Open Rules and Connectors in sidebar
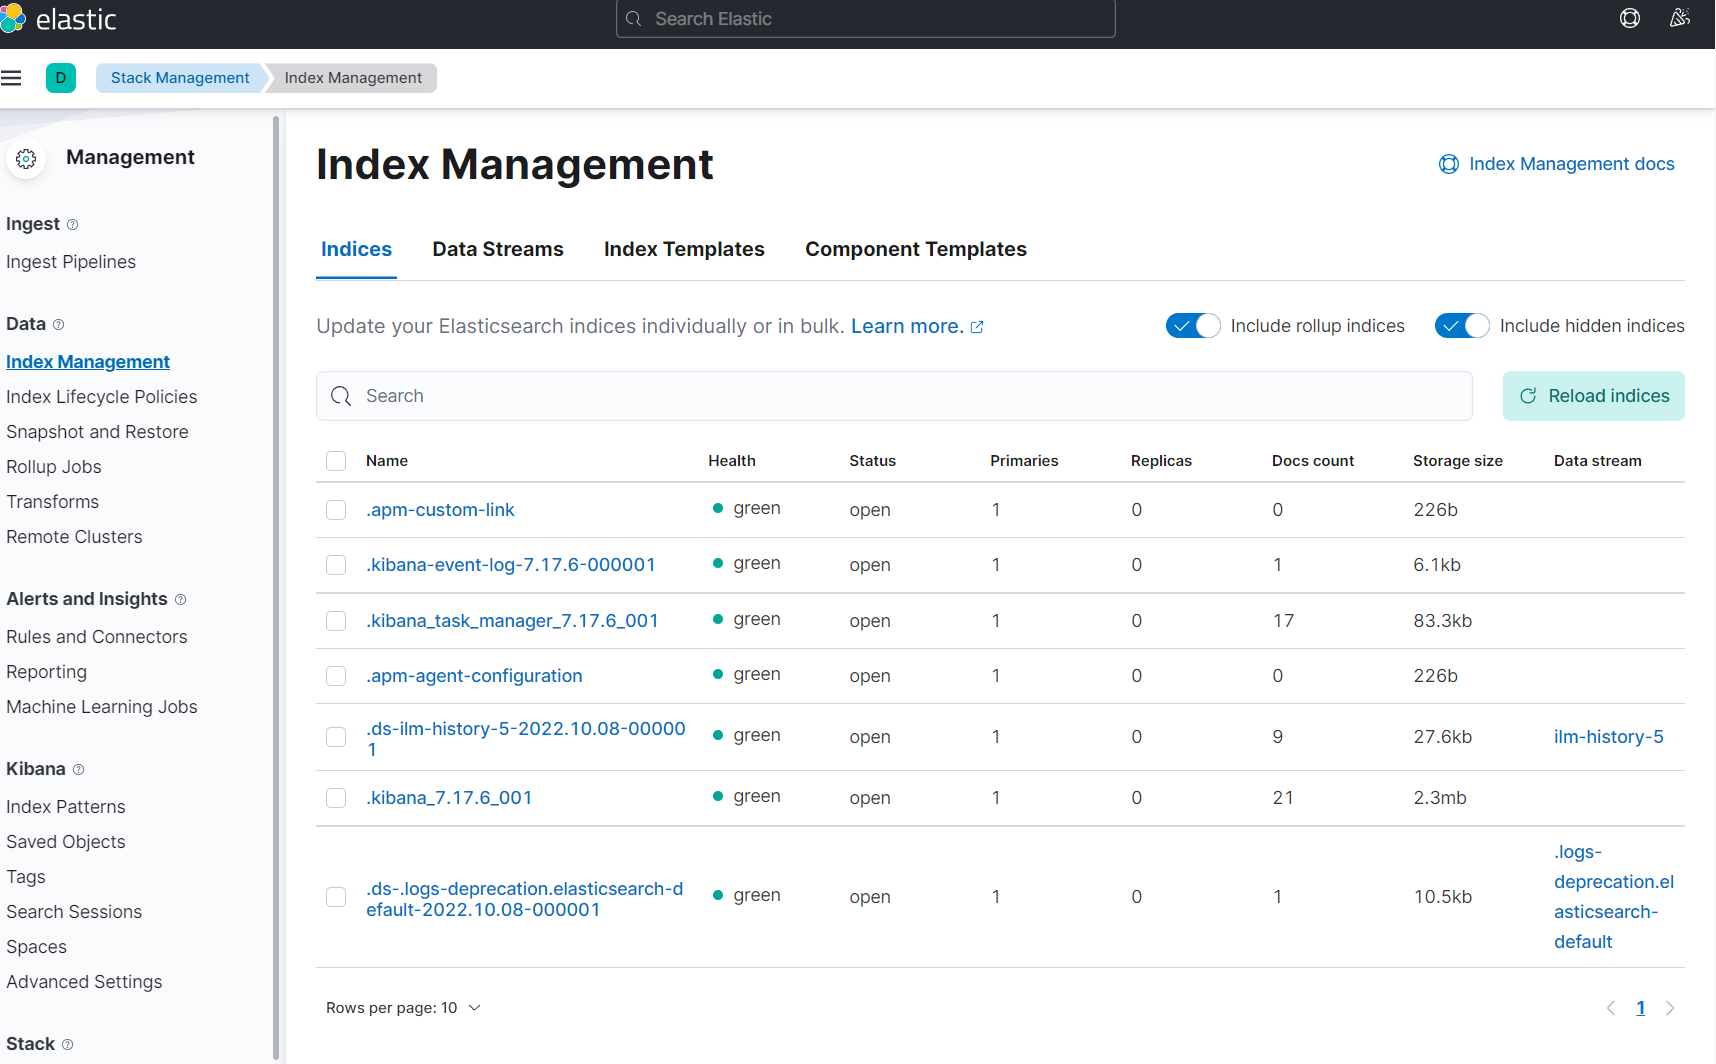The width and height of the screenshot is (1716, 1064). click(97, 637)
